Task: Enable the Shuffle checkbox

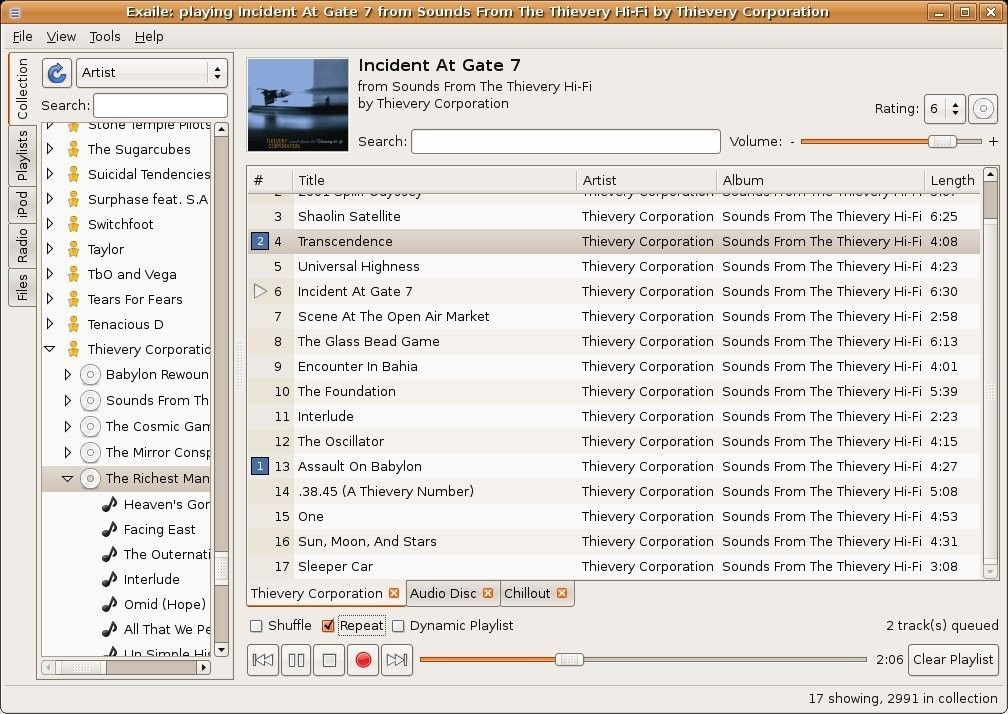Action: coord(257,625)
